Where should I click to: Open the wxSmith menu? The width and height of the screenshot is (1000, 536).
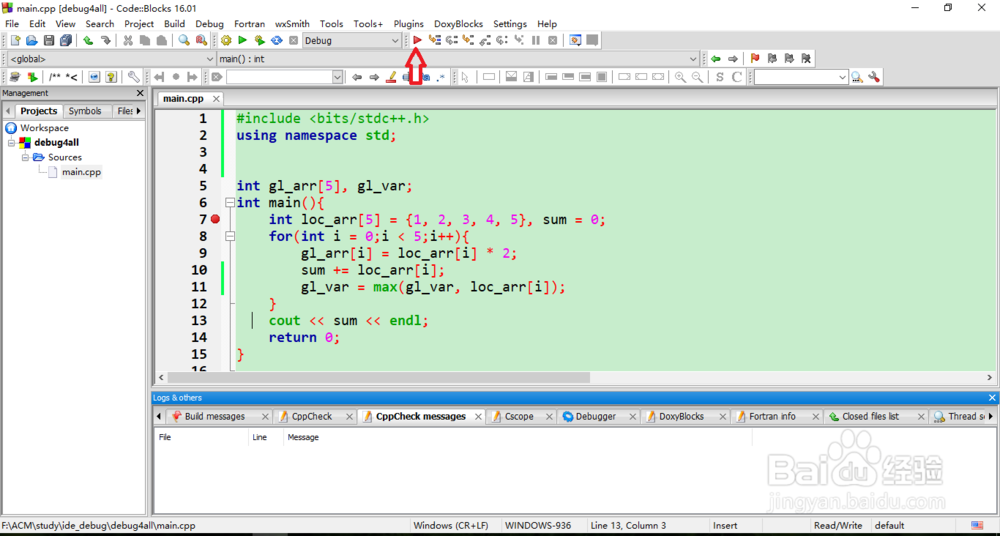(x=292, y=24)
